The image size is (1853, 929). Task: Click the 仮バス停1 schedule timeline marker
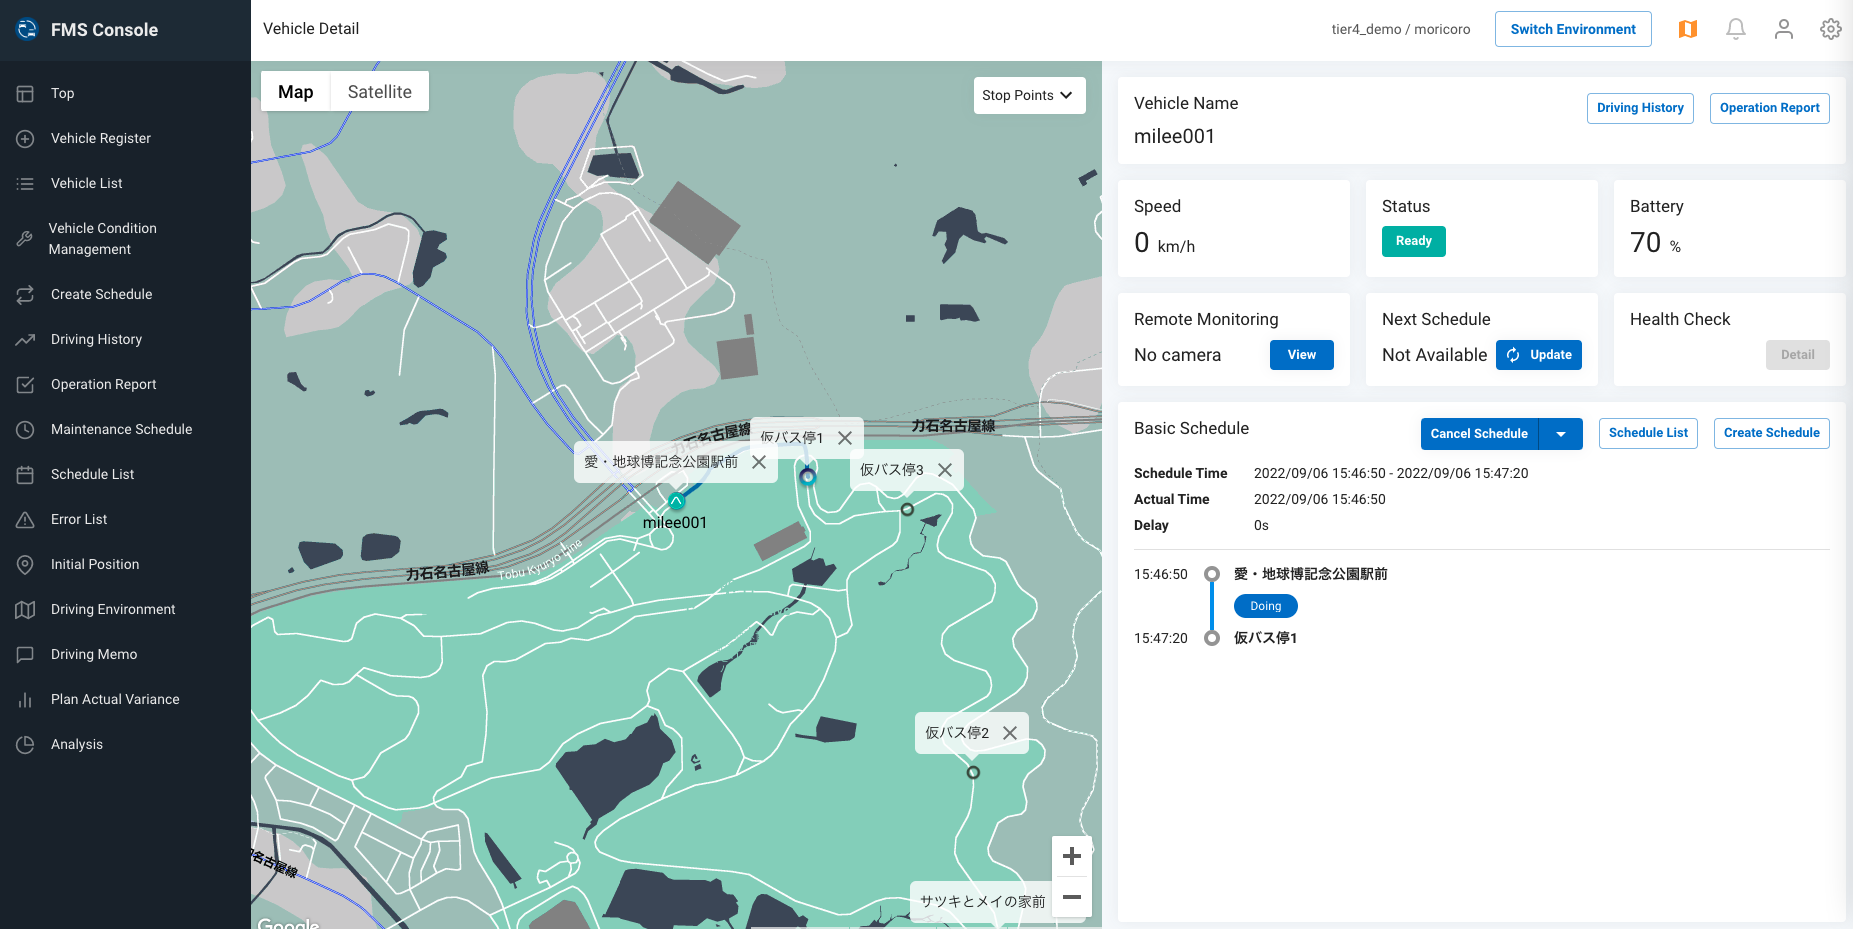point(1212,638)
